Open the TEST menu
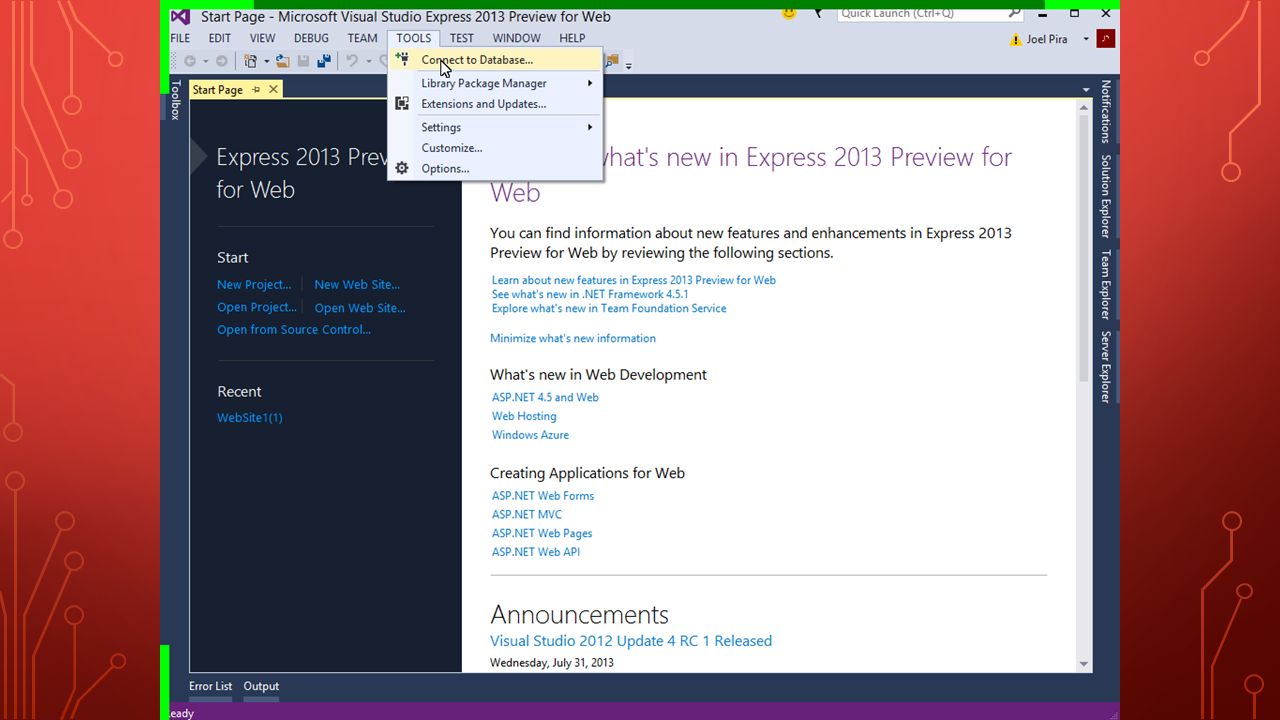This screenshot has width=1280, height=720. pos(461,38)
